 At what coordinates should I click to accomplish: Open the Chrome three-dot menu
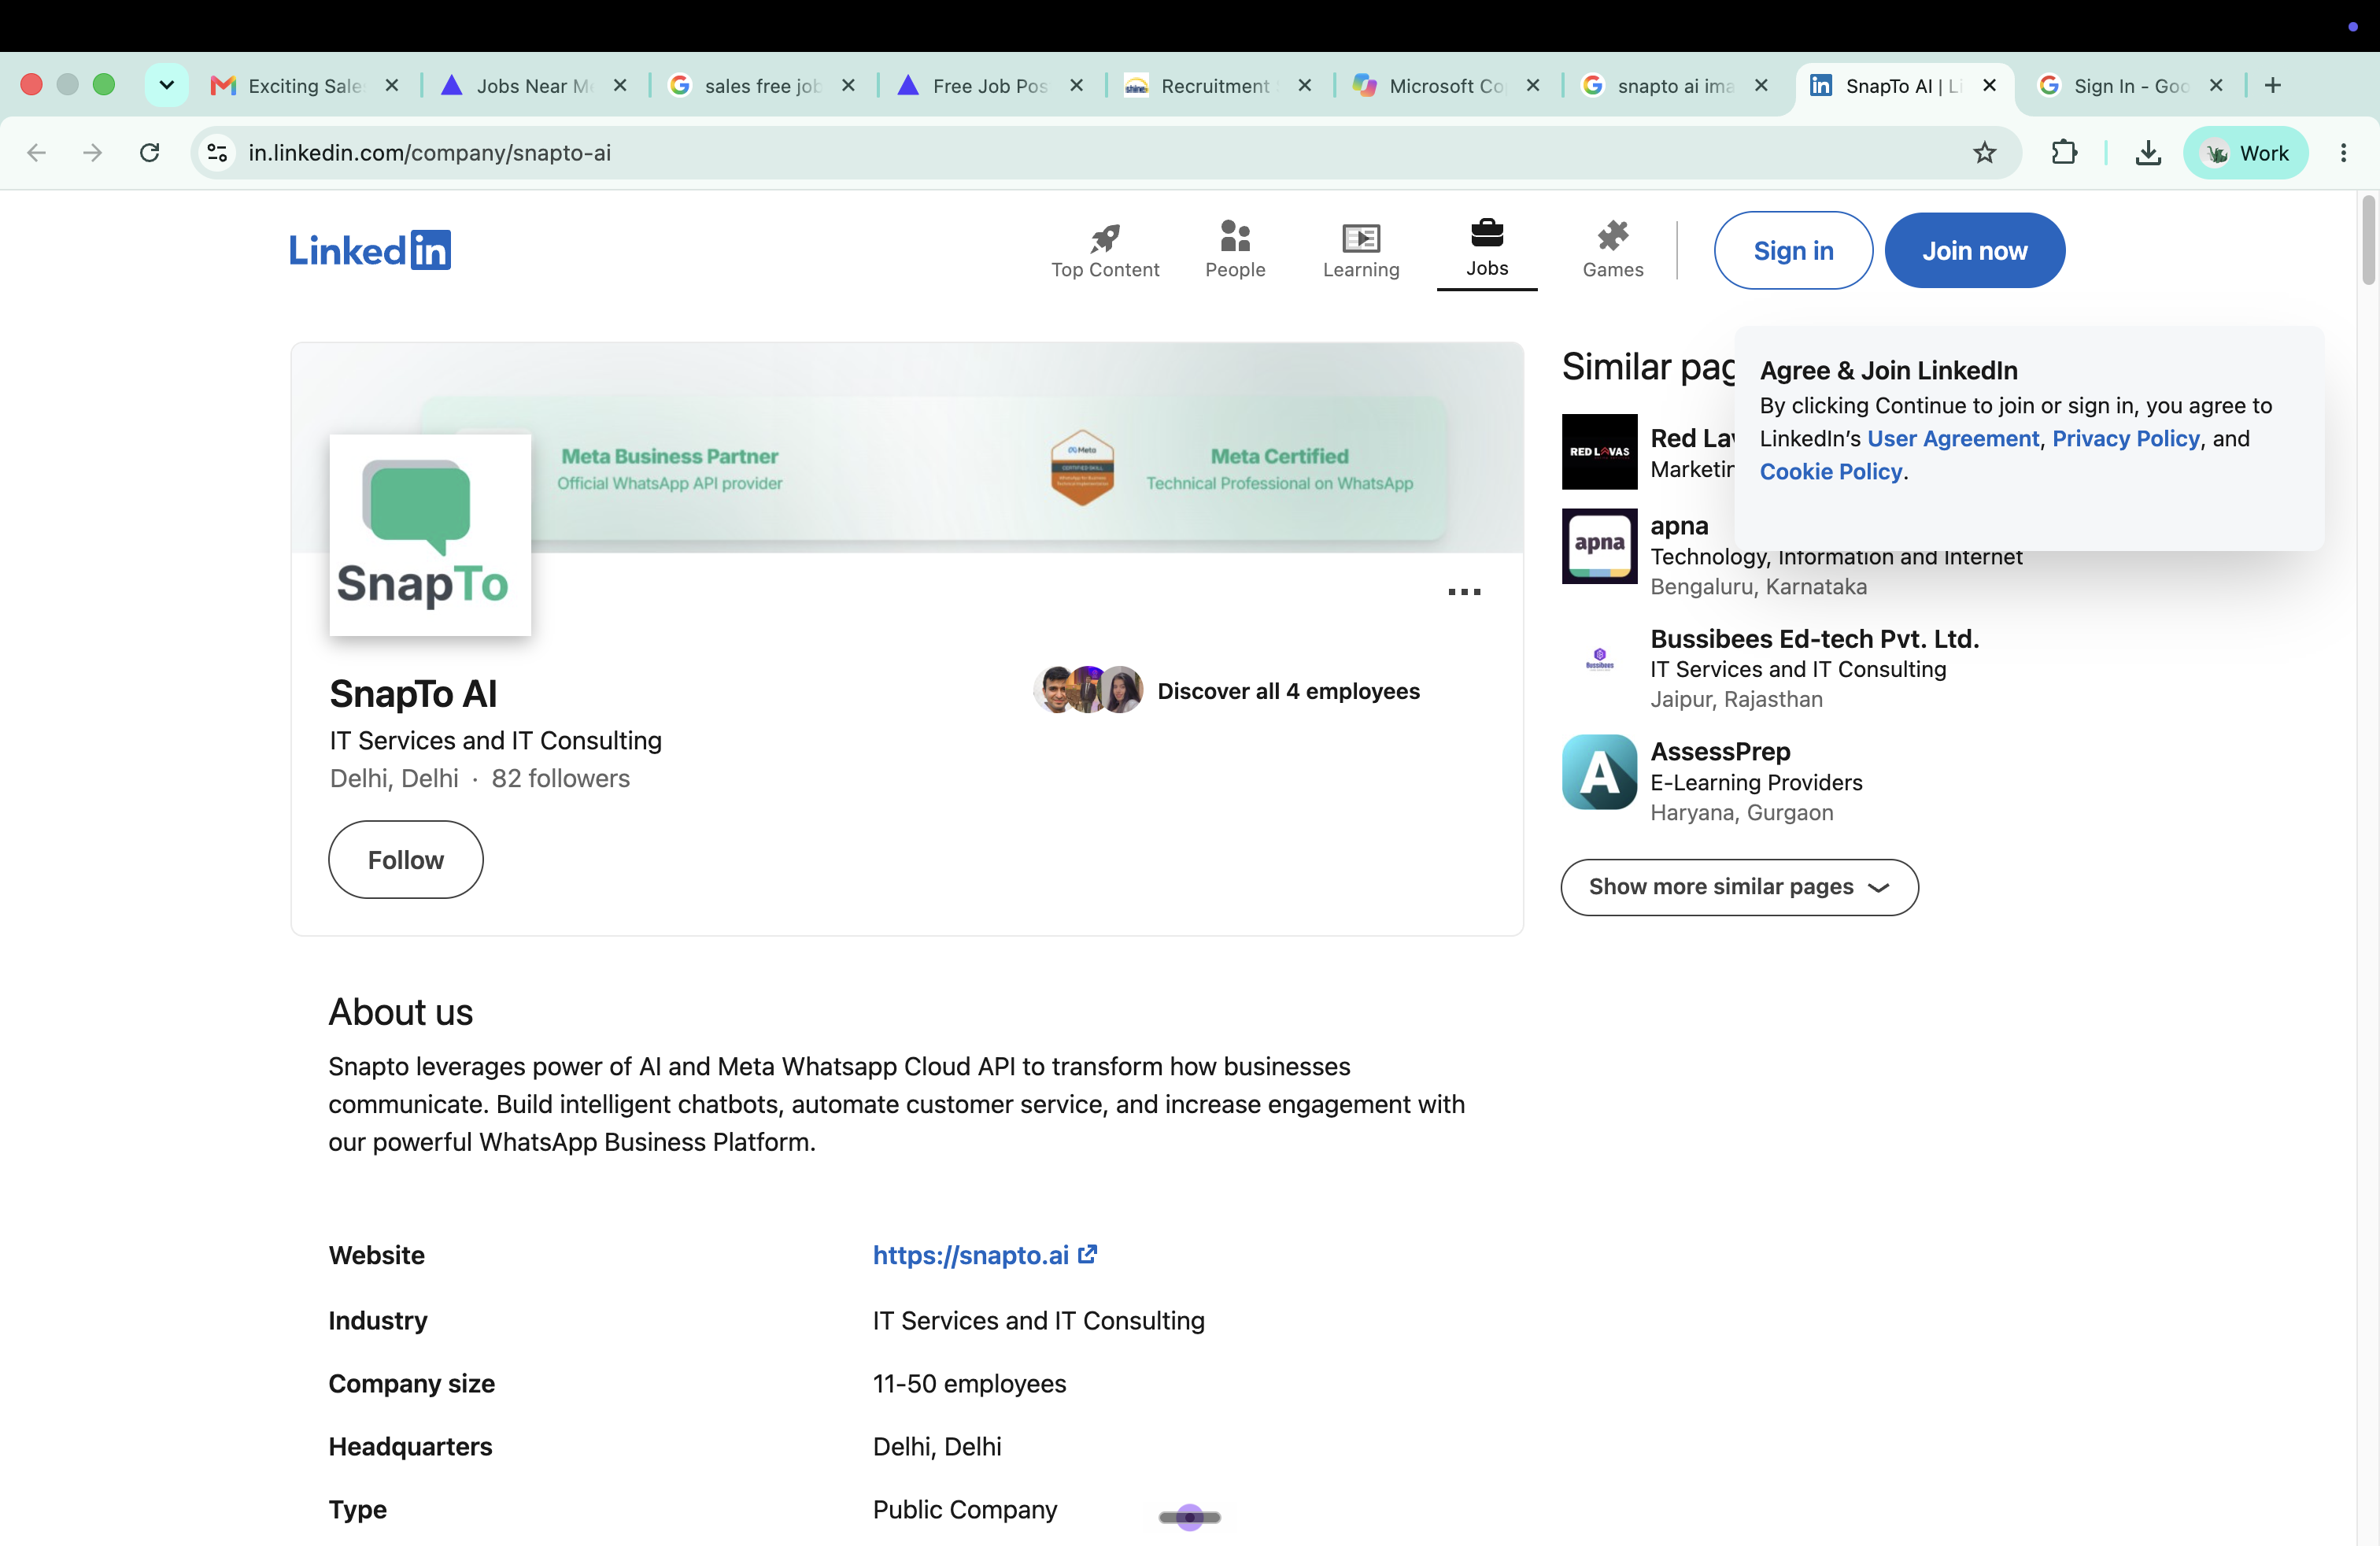pos(2343,153)
